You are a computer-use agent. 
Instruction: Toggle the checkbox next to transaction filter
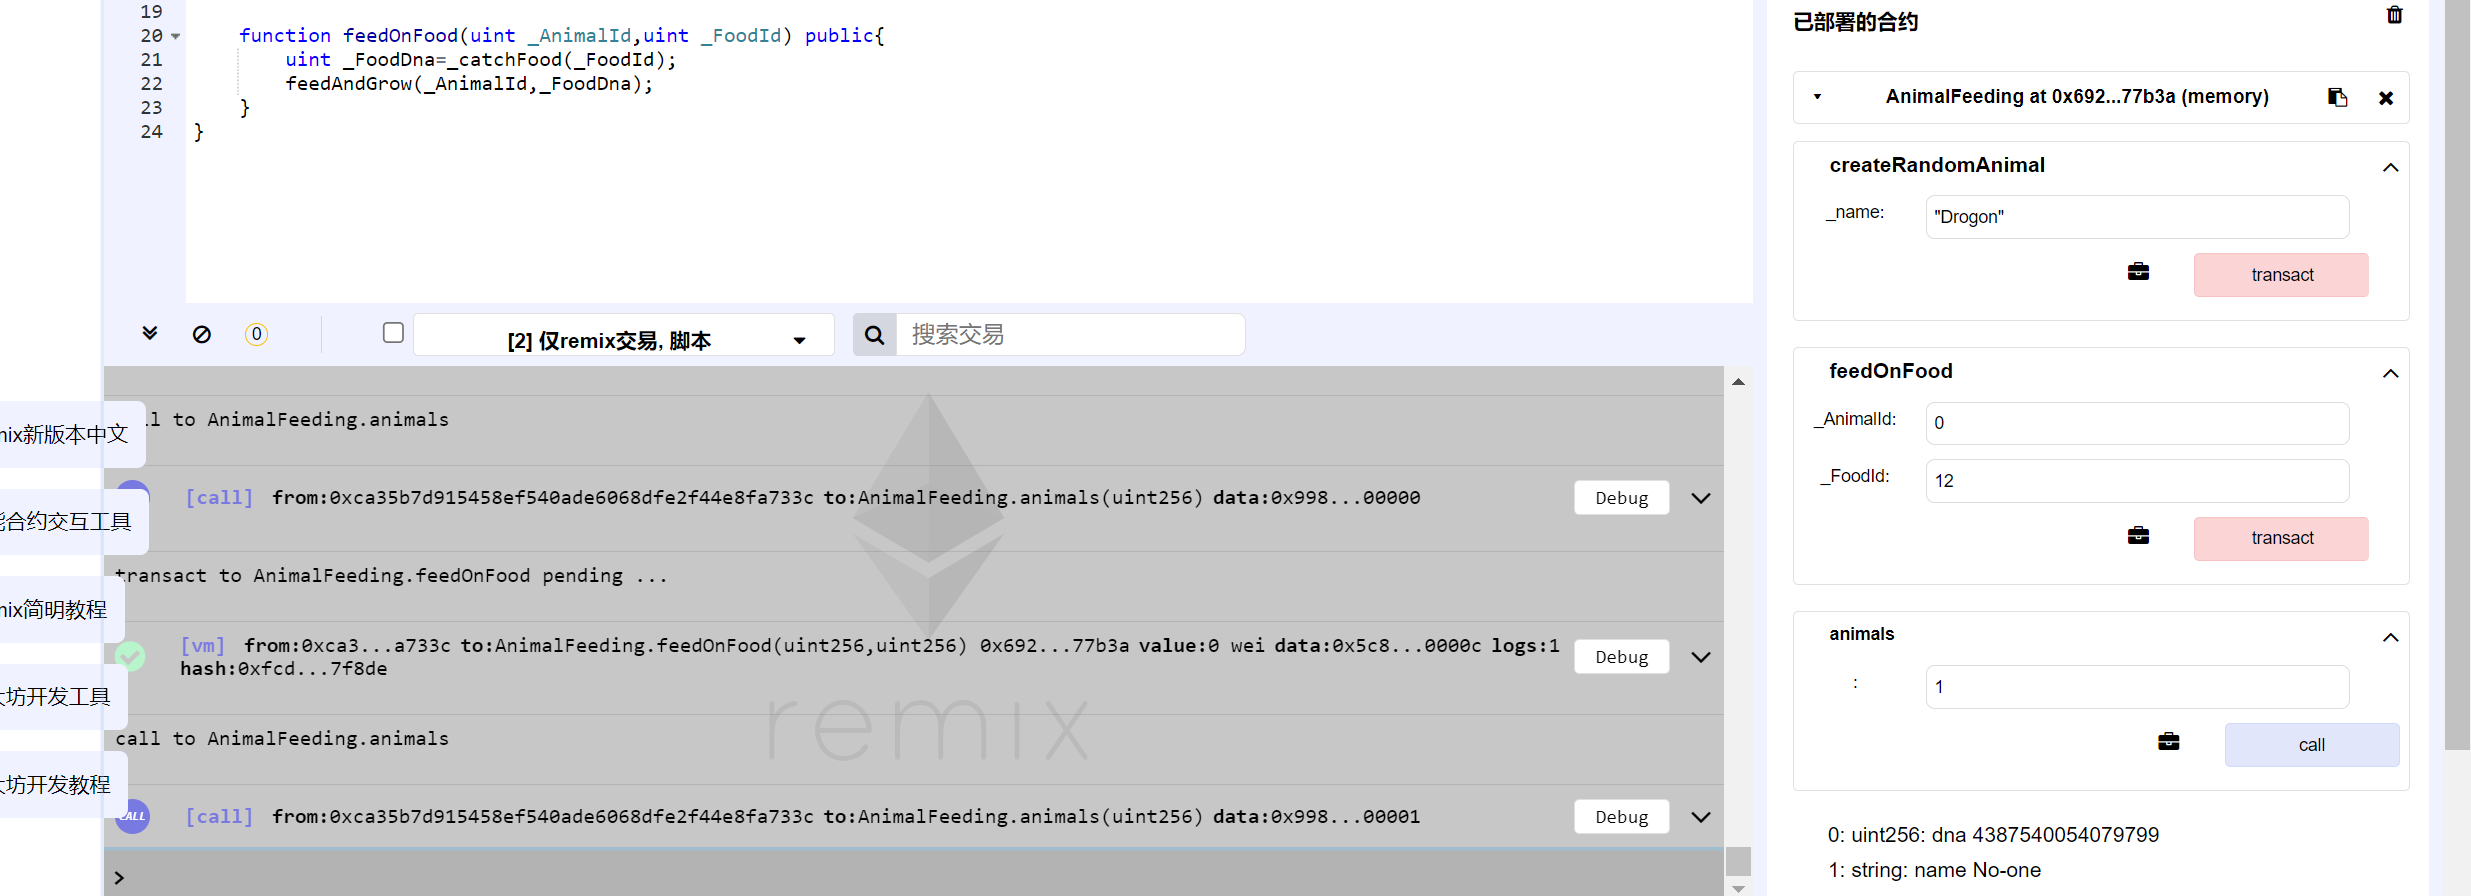click(393, 333)
